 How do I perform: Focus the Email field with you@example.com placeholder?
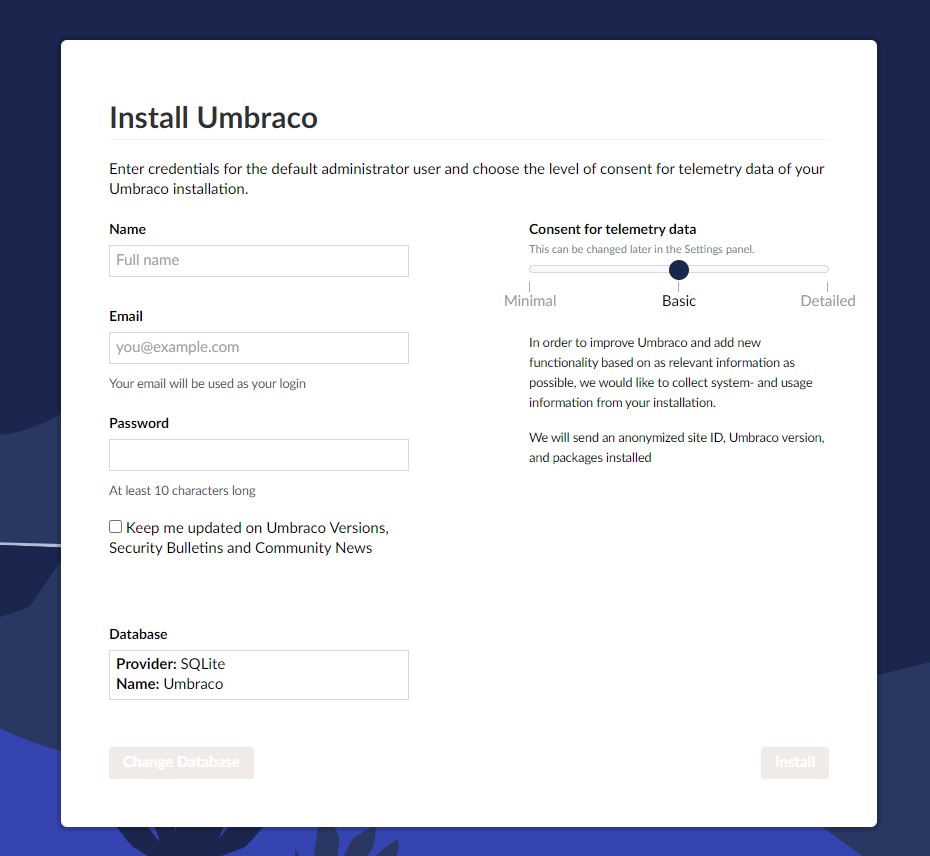(259, 348)
